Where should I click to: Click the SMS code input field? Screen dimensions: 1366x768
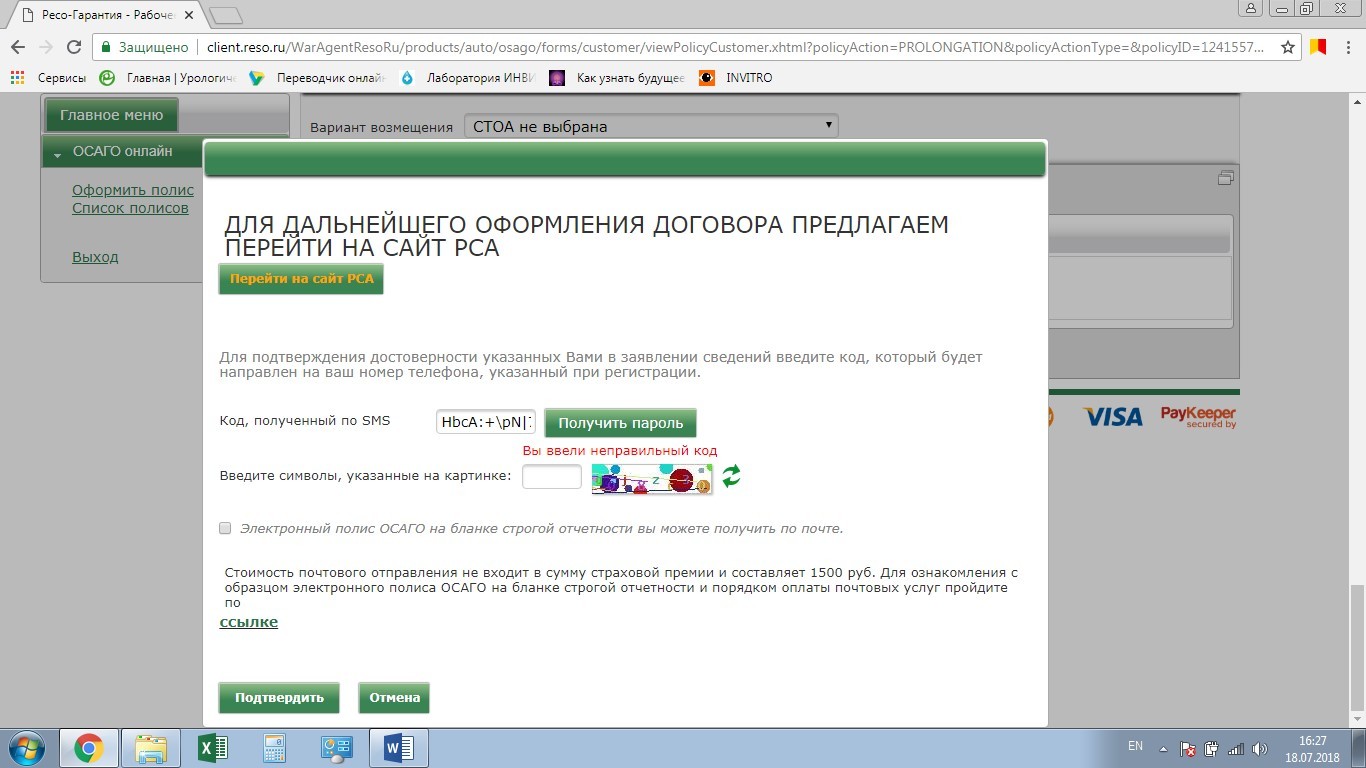coord(486,422)
